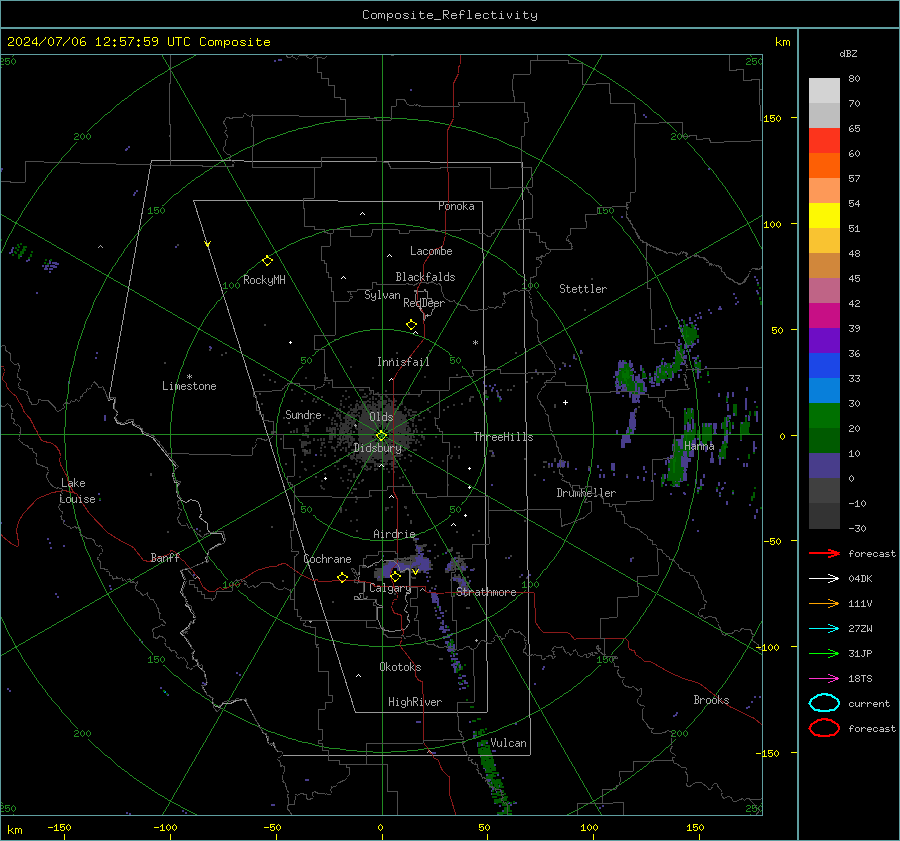900x841 pixels.
Task: Click the HighRiver label
Action: (x=415, y=702)
